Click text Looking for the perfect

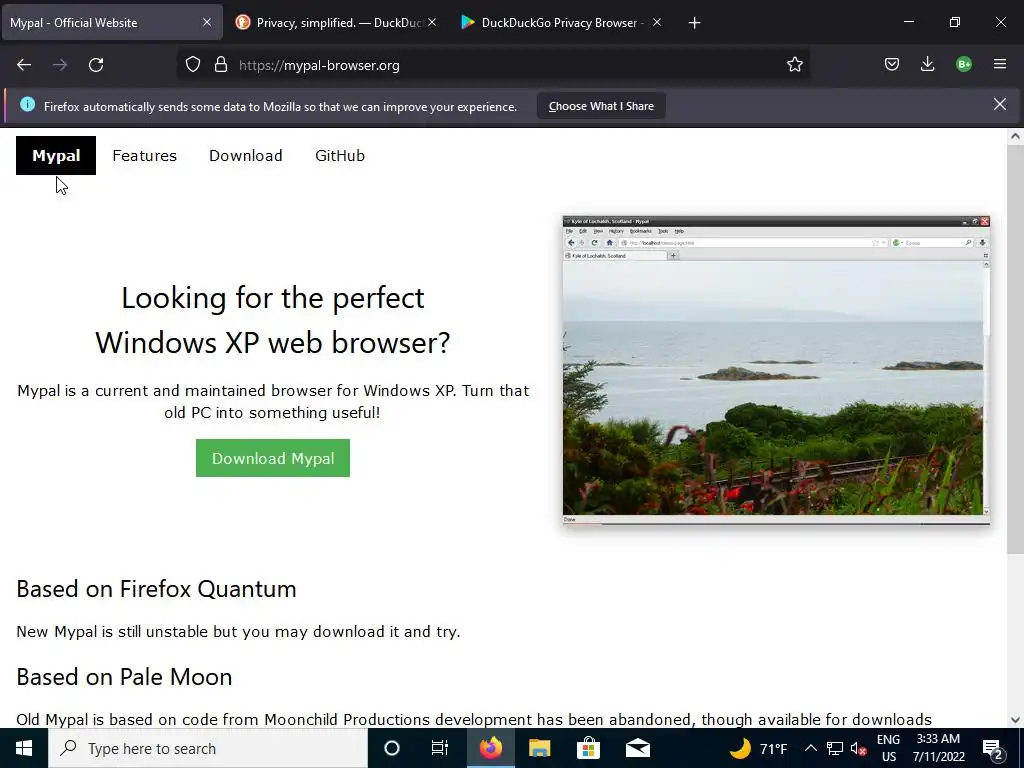[x=273, y=298]
